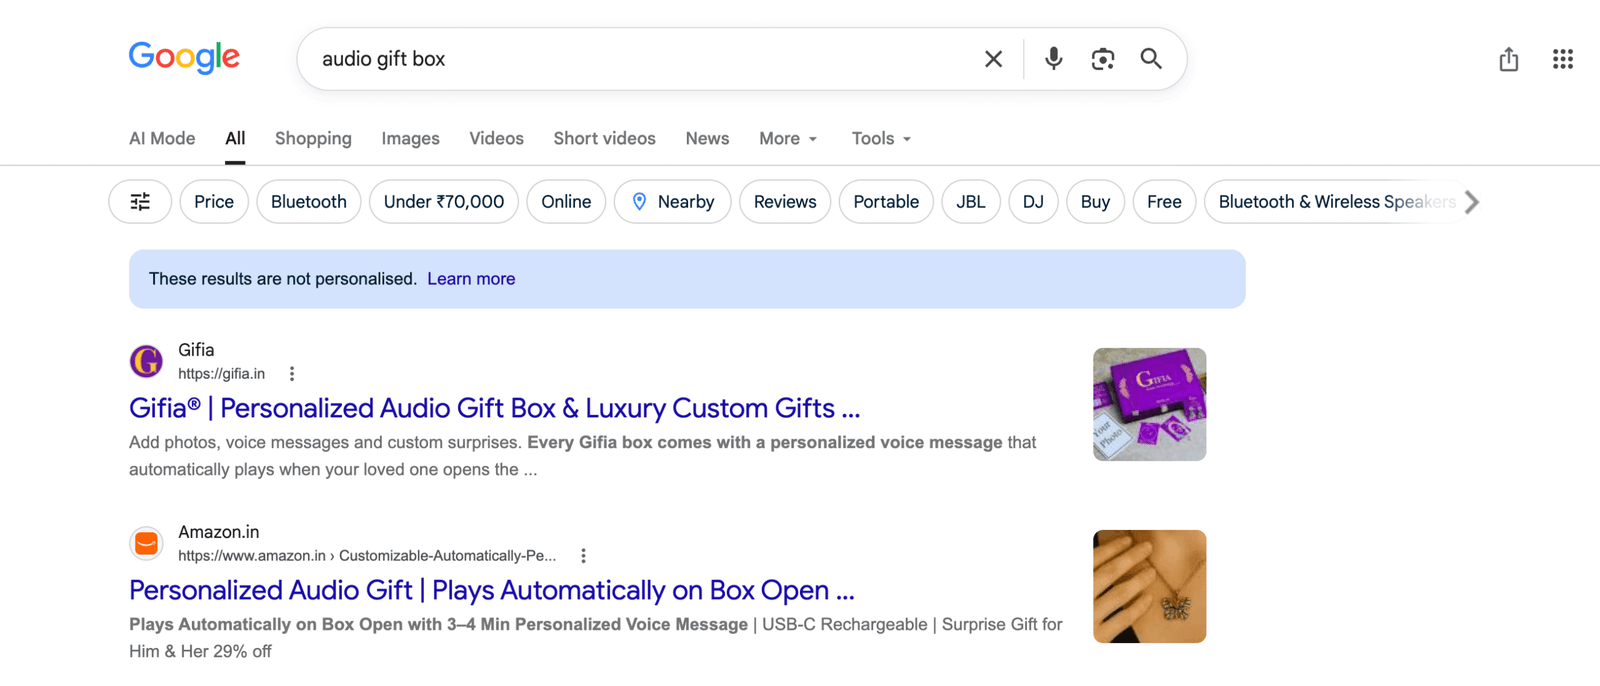Apply the Bluetooth filter chip

(309, 202)
